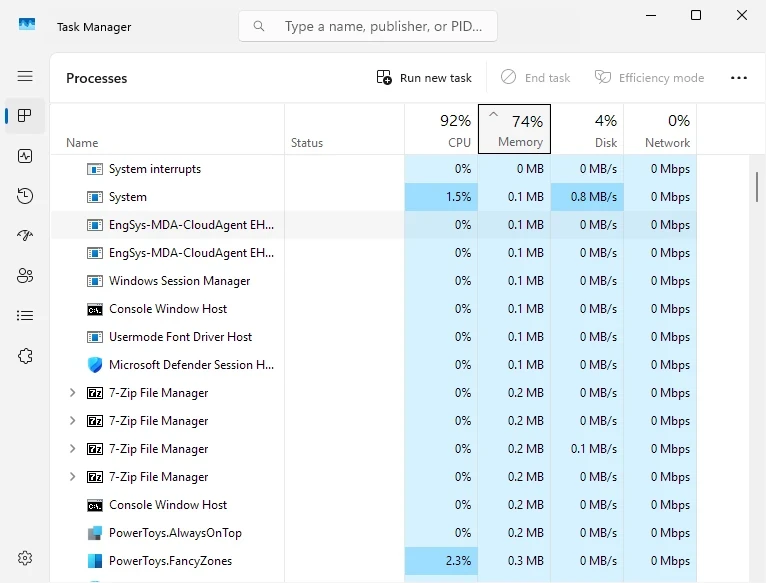Click the Processes page heading
Screen dimensions: 766x583
click(97, 78)
